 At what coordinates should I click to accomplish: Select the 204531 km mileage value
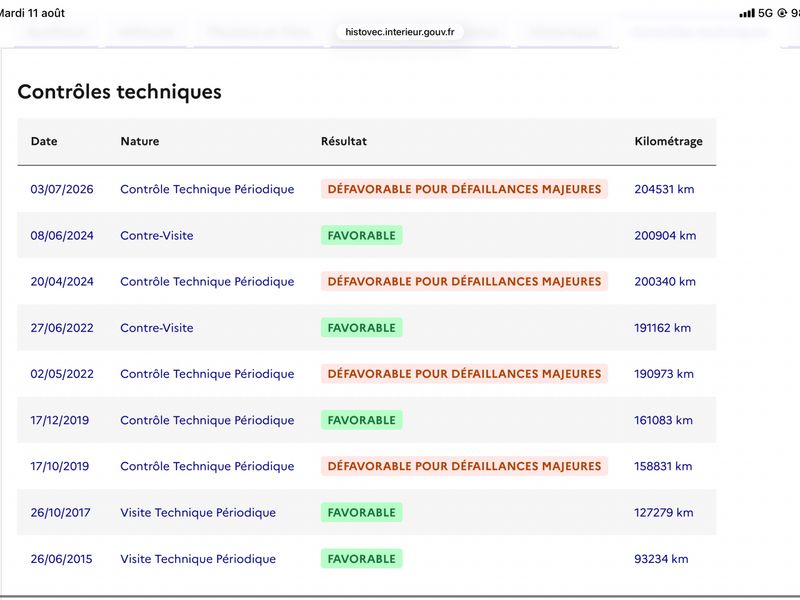664,189
